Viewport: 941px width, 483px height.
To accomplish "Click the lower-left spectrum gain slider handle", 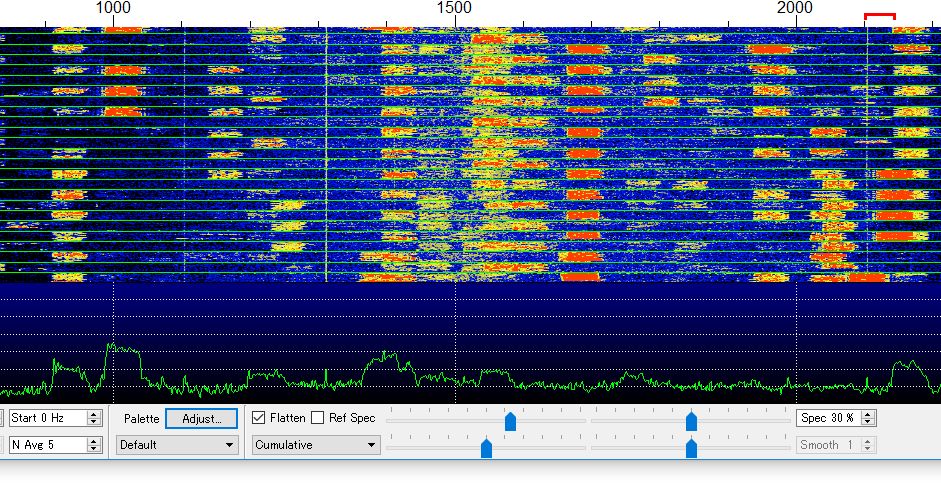I will (x=487, y=448).
